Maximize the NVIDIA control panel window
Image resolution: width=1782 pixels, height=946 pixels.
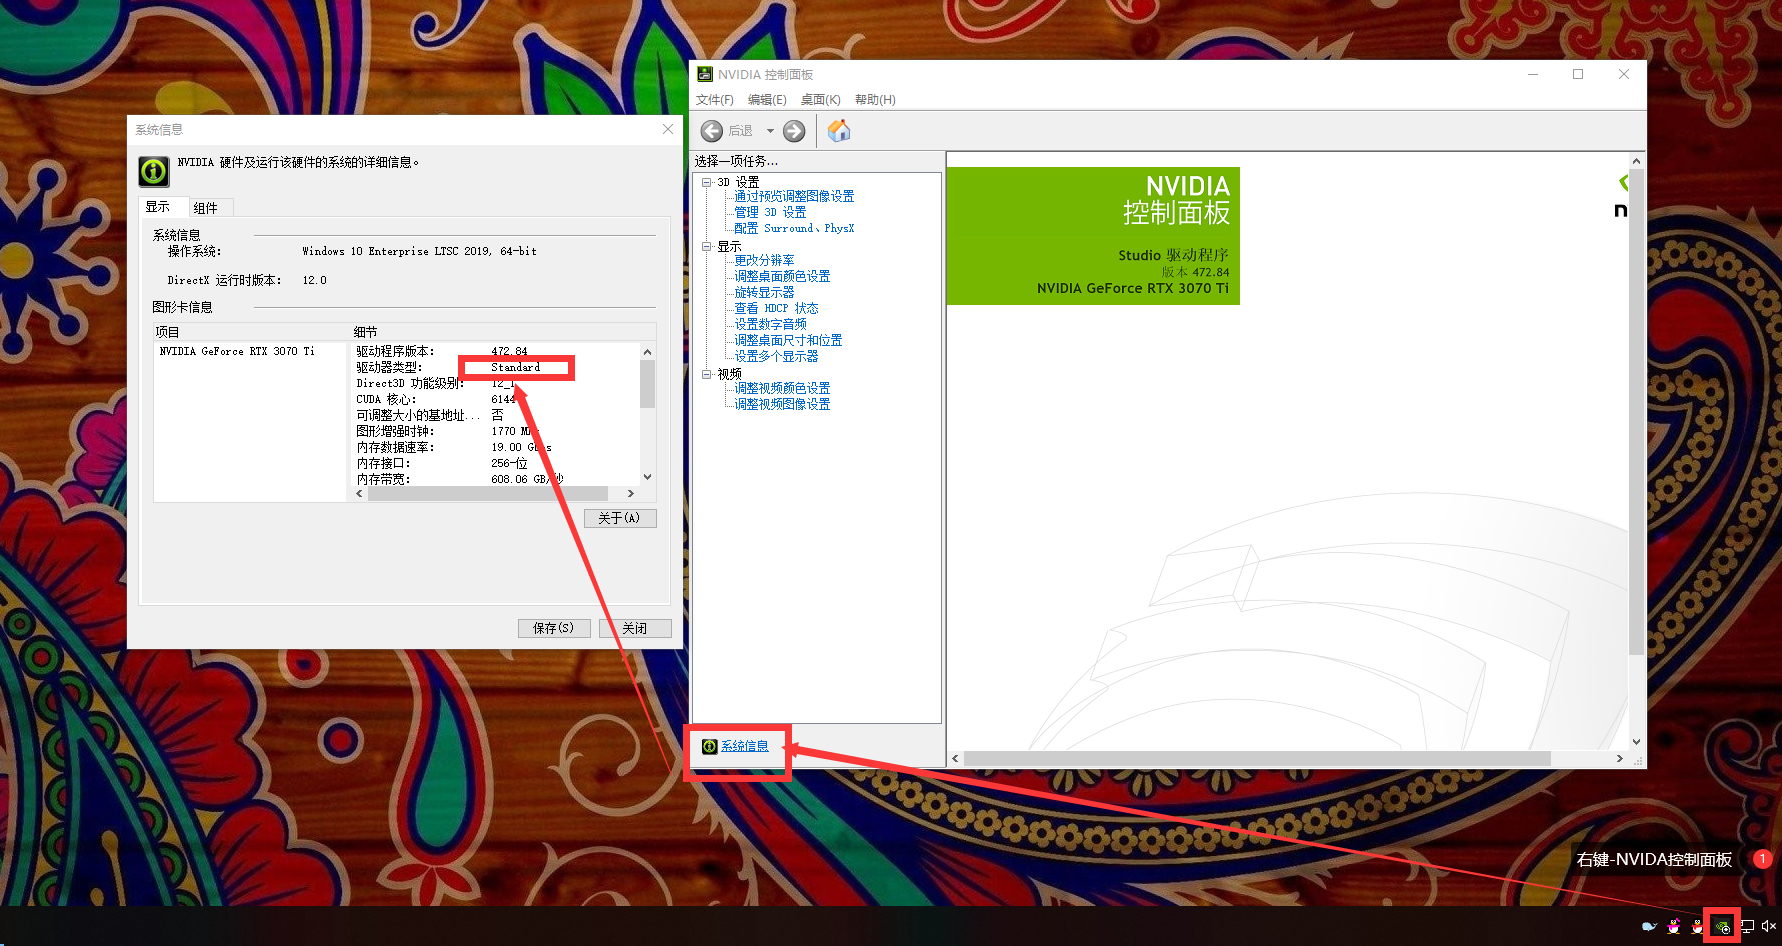point(1578,74)
